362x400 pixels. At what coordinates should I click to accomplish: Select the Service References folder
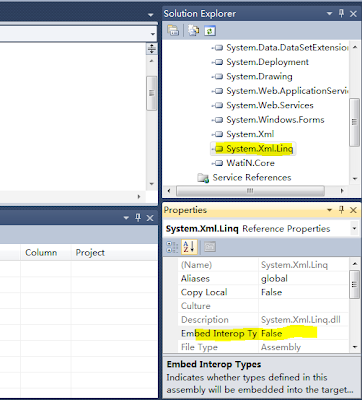pyautogui.click(x=244, y=178)
